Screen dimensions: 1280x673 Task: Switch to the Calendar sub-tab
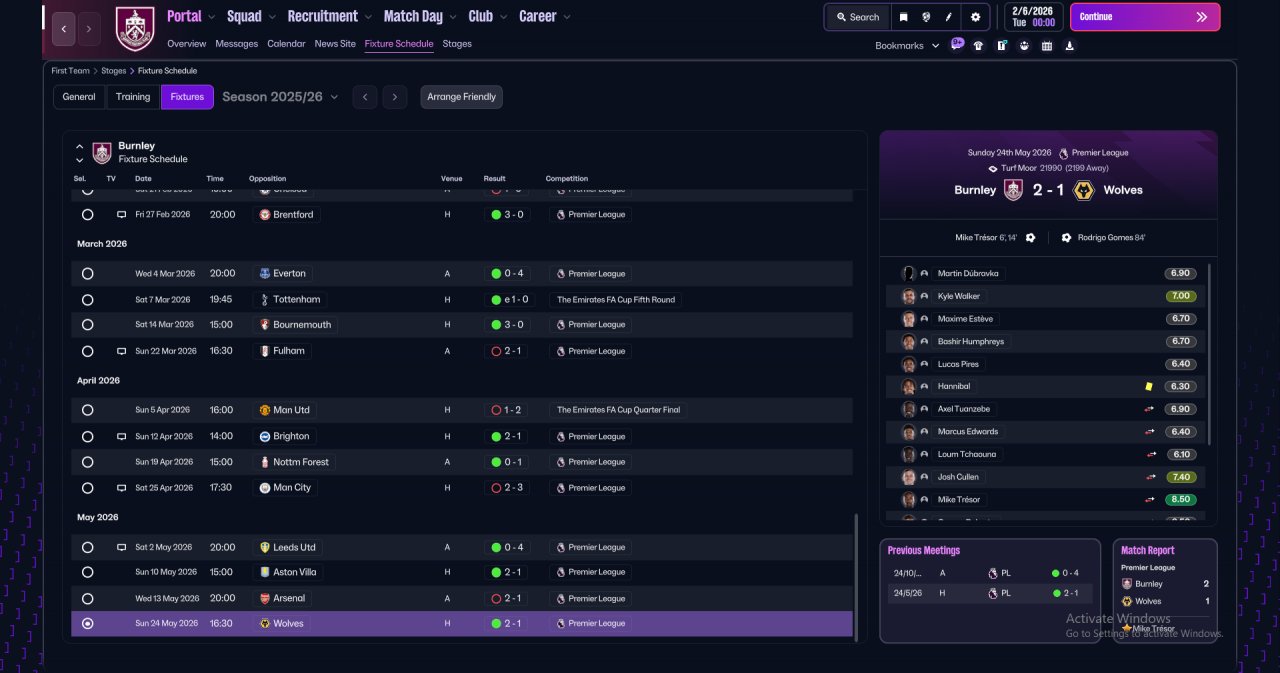pyautogui.click(x=286, y=44)
